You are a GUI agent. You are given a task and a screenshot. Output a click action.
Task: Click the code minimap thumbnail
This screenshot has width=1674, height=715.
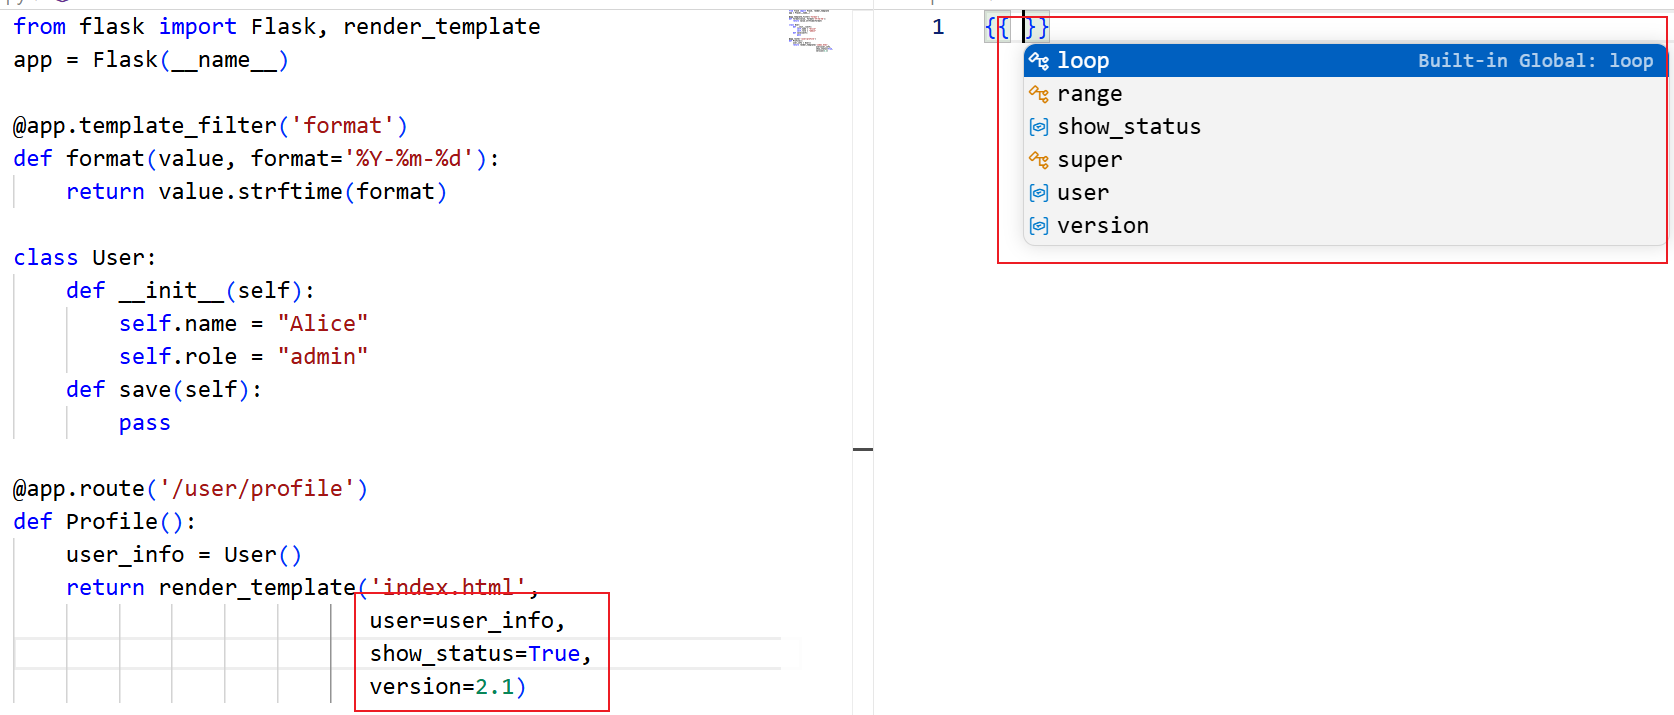click(810, 31)
